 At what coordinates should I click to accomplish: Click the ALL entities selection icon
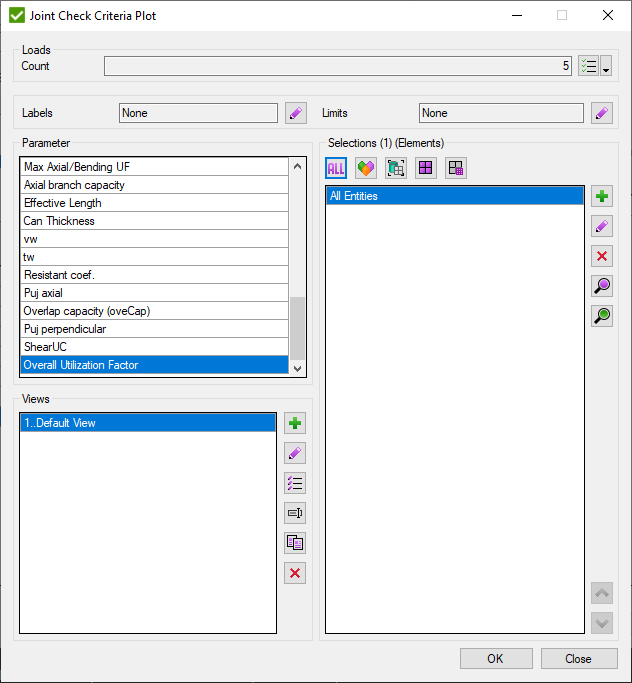[x=336, y=169]
